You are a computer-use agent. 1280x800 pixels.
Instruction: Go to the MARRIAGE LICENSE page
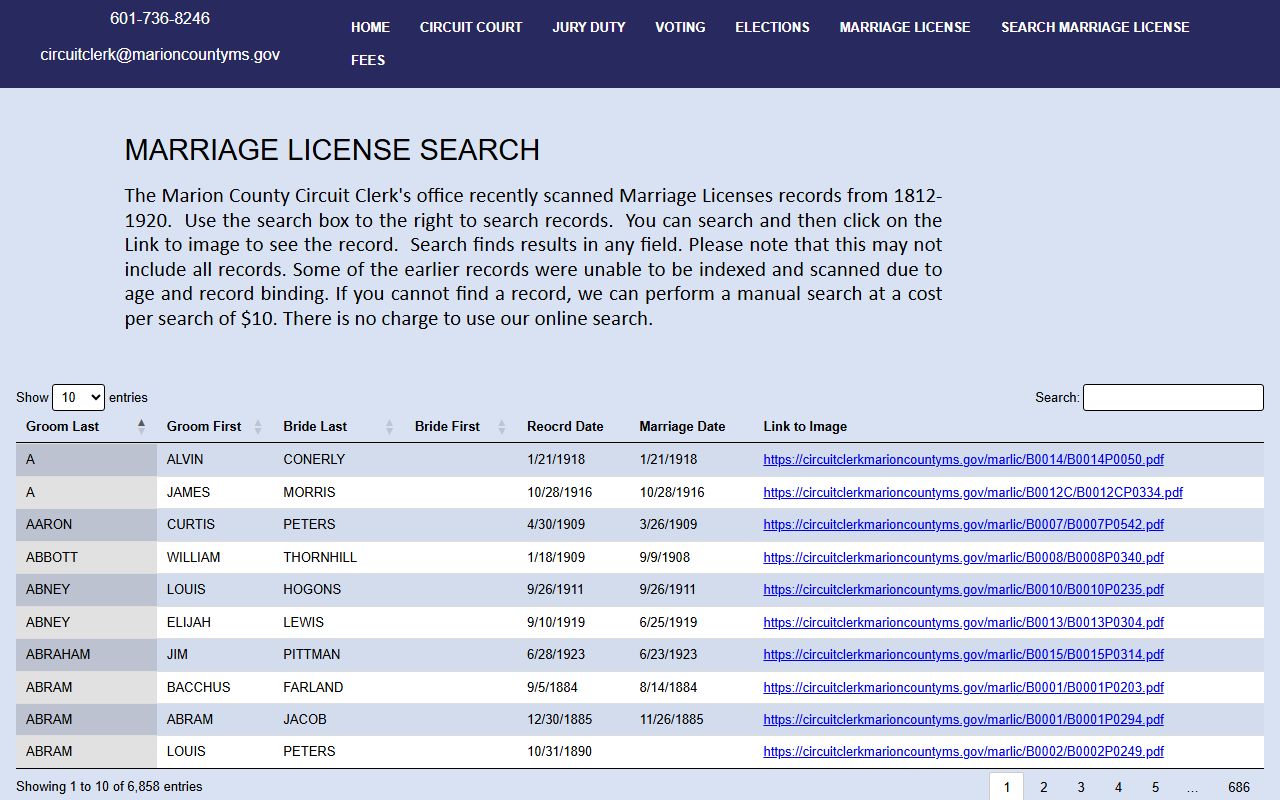[x=905, y=27]
